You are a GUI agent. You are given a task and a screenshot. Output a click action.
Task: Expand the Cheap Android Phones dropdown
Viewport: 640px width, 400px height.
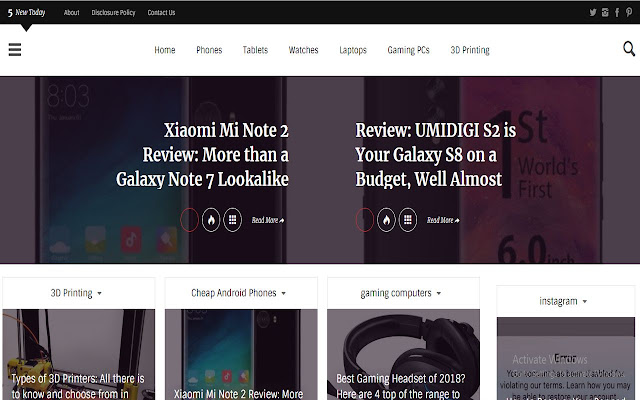click(x=239, y=293)
